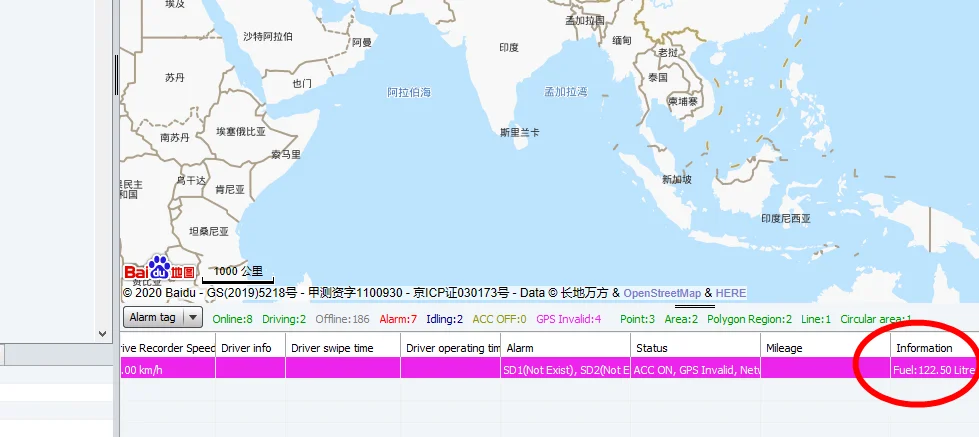Click the Point:3 counter
979x437 pixels.
[637, 319]
